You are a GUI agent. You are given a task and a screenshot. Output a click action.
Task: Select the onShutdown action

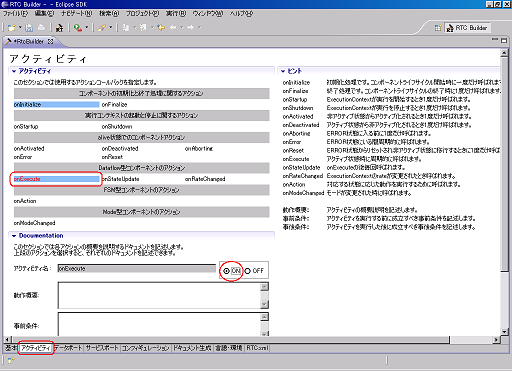pos(117,127)
